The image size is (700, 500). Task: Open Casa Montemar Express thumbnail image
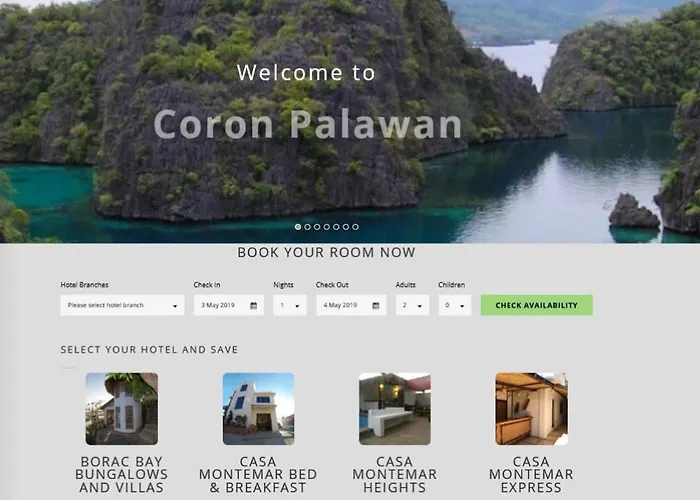531,409
